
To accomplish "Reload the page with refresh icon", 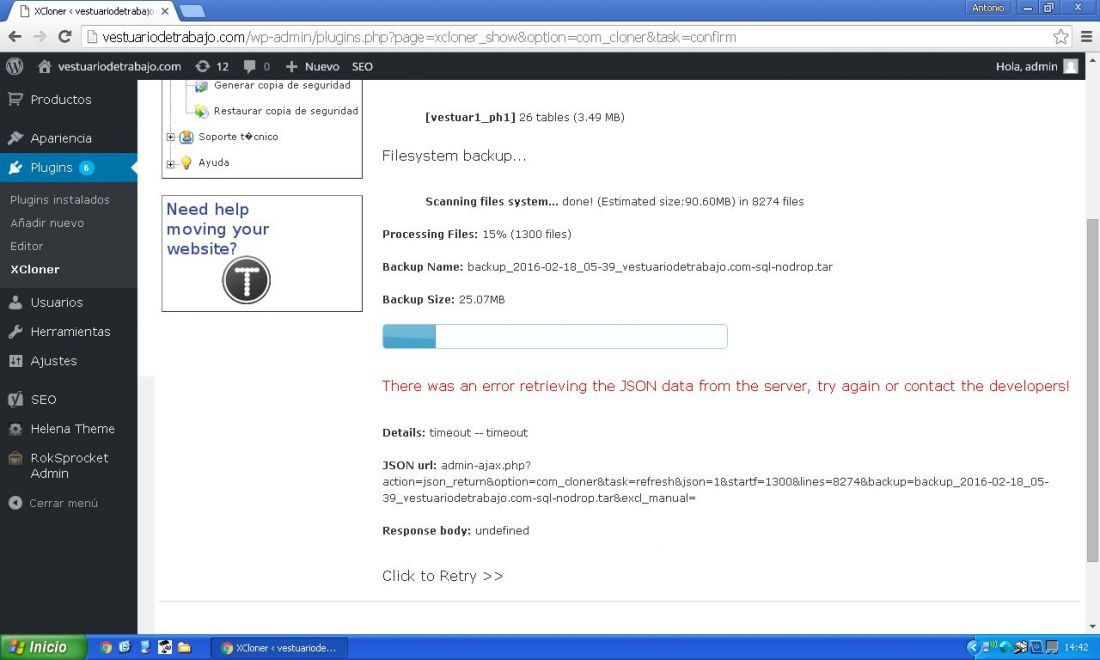I will click(x=65, y=36).
